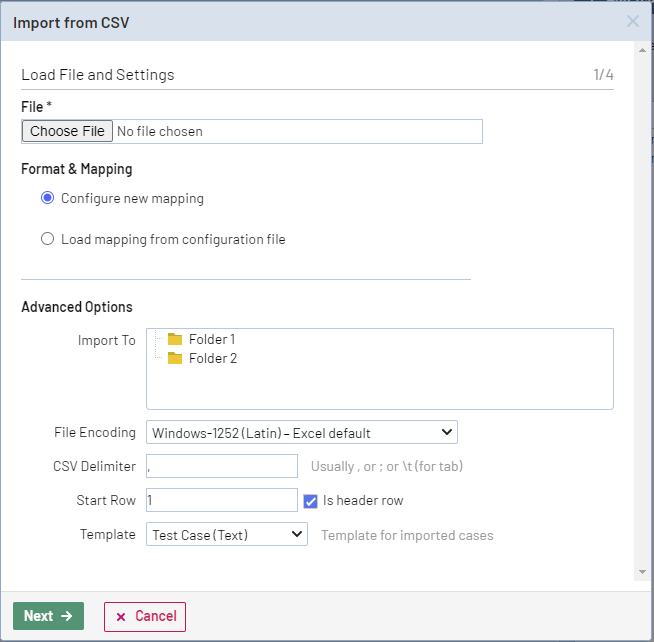Image resolution: width=654 pixels, height=642 pixels.
Task: Click the Choose File button
Action: coord(67,131)
